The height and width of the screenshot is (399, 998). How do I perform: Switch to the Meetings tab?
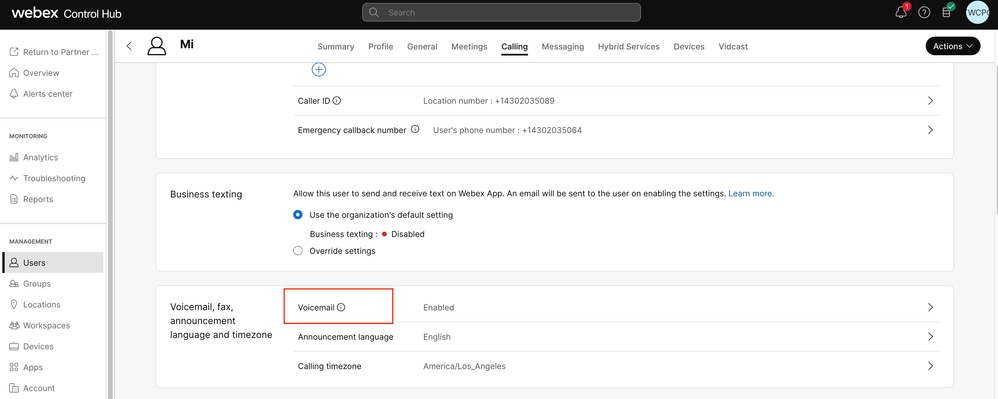[x=469, y=46]
